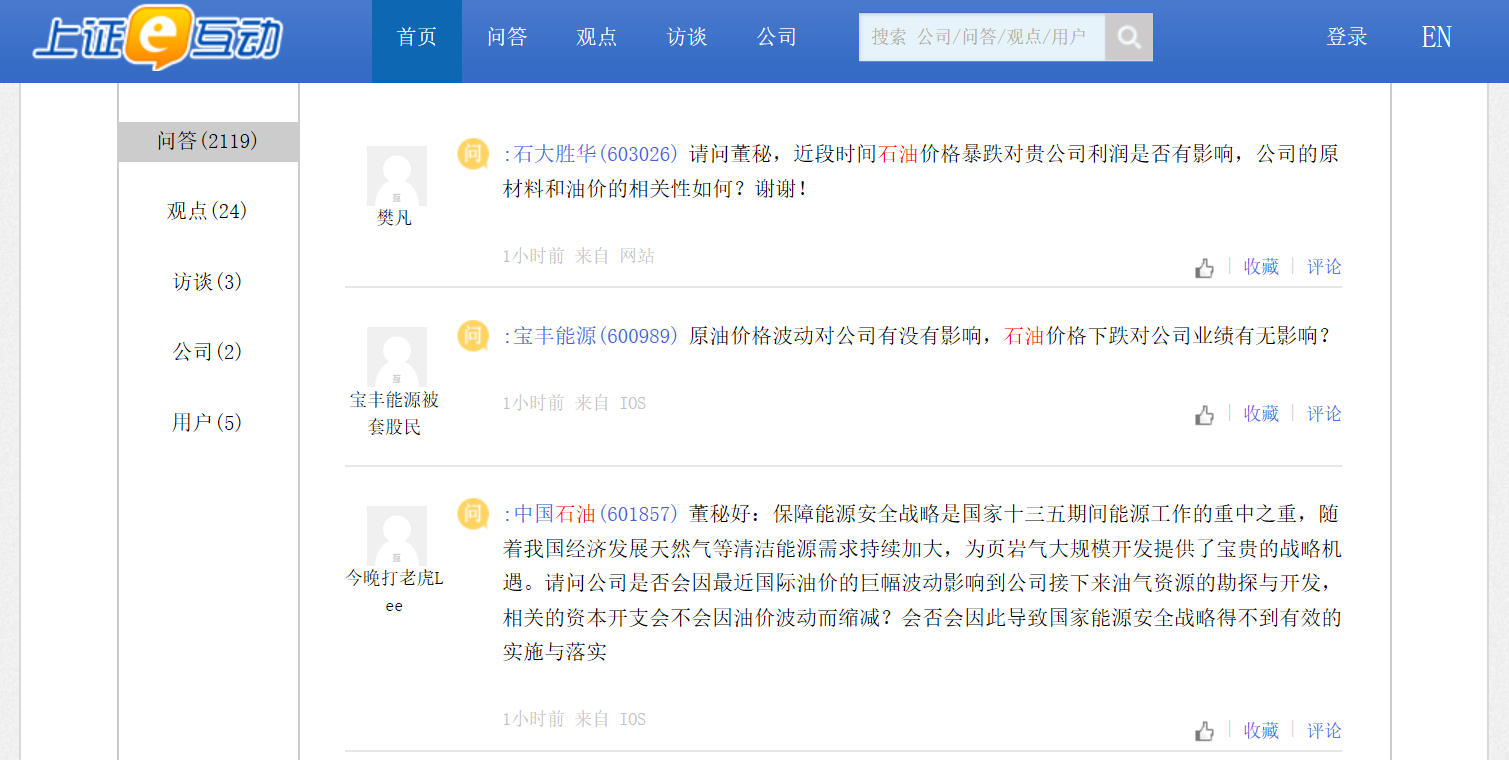
Task: Open 中国石油(601857) company link
Action: coord(596,514)
